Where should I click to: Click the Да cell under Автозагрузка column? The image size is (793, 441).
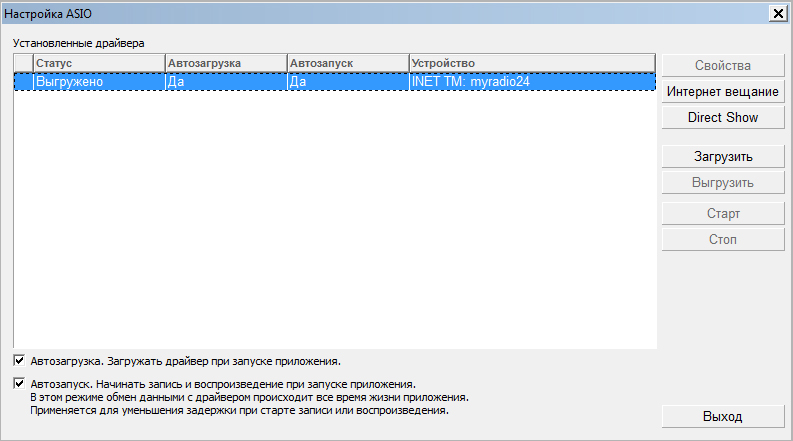click(225, 82)
